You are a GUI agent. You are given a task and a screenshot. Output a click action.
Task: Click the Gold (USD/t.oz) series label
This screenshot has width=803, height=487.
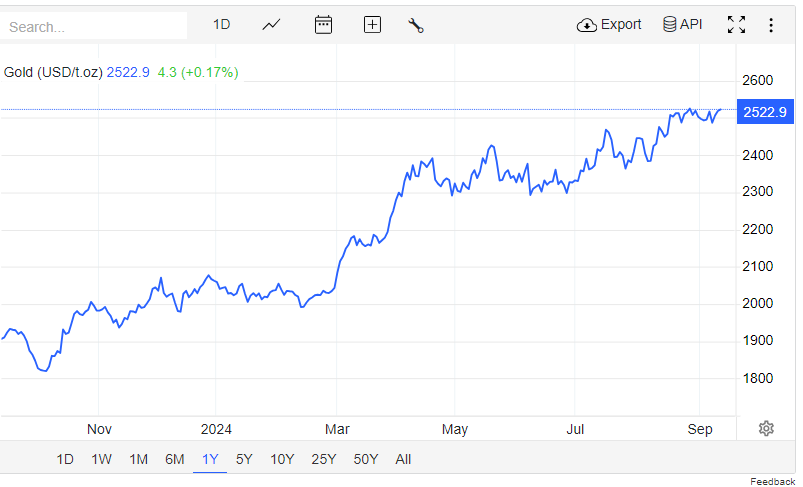(x=53, y=72)
